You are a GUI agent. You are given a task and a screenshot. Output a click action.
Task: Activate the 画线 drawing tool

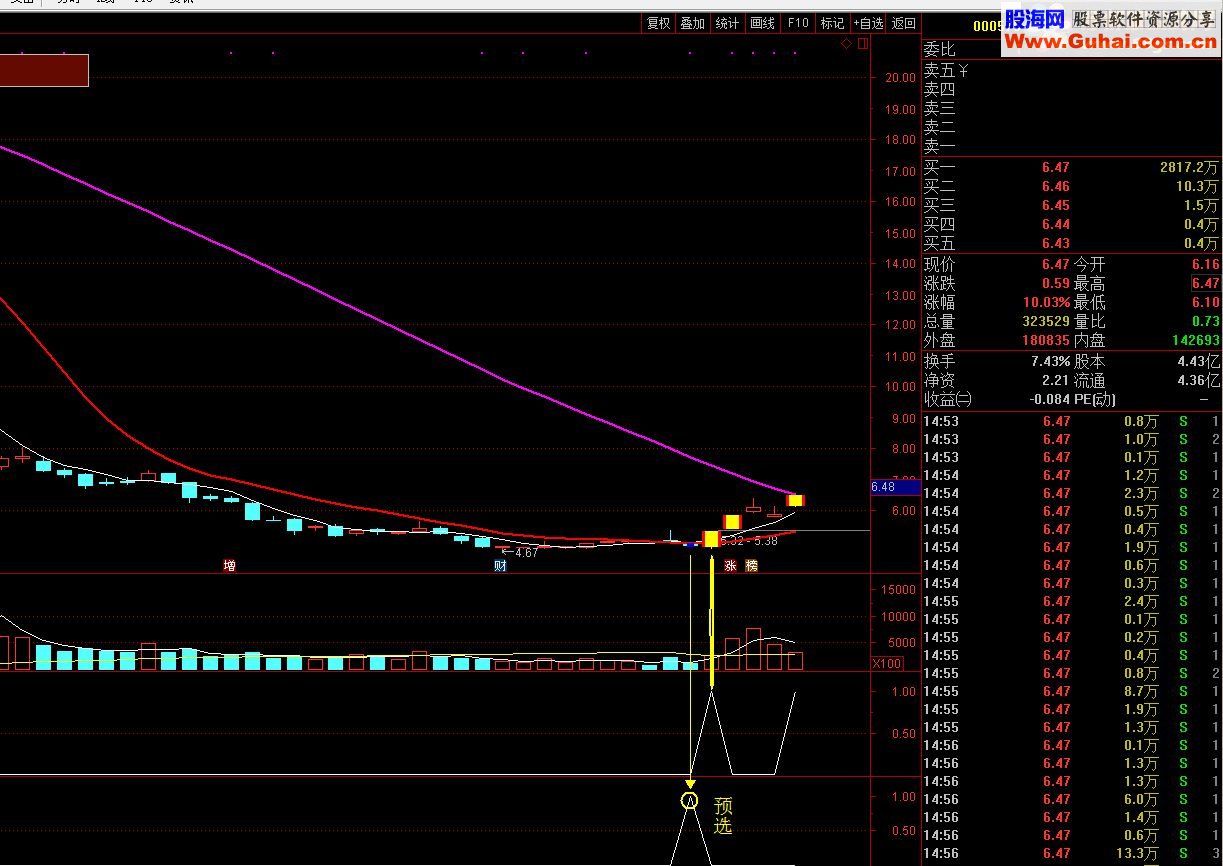tap(762, 23)
